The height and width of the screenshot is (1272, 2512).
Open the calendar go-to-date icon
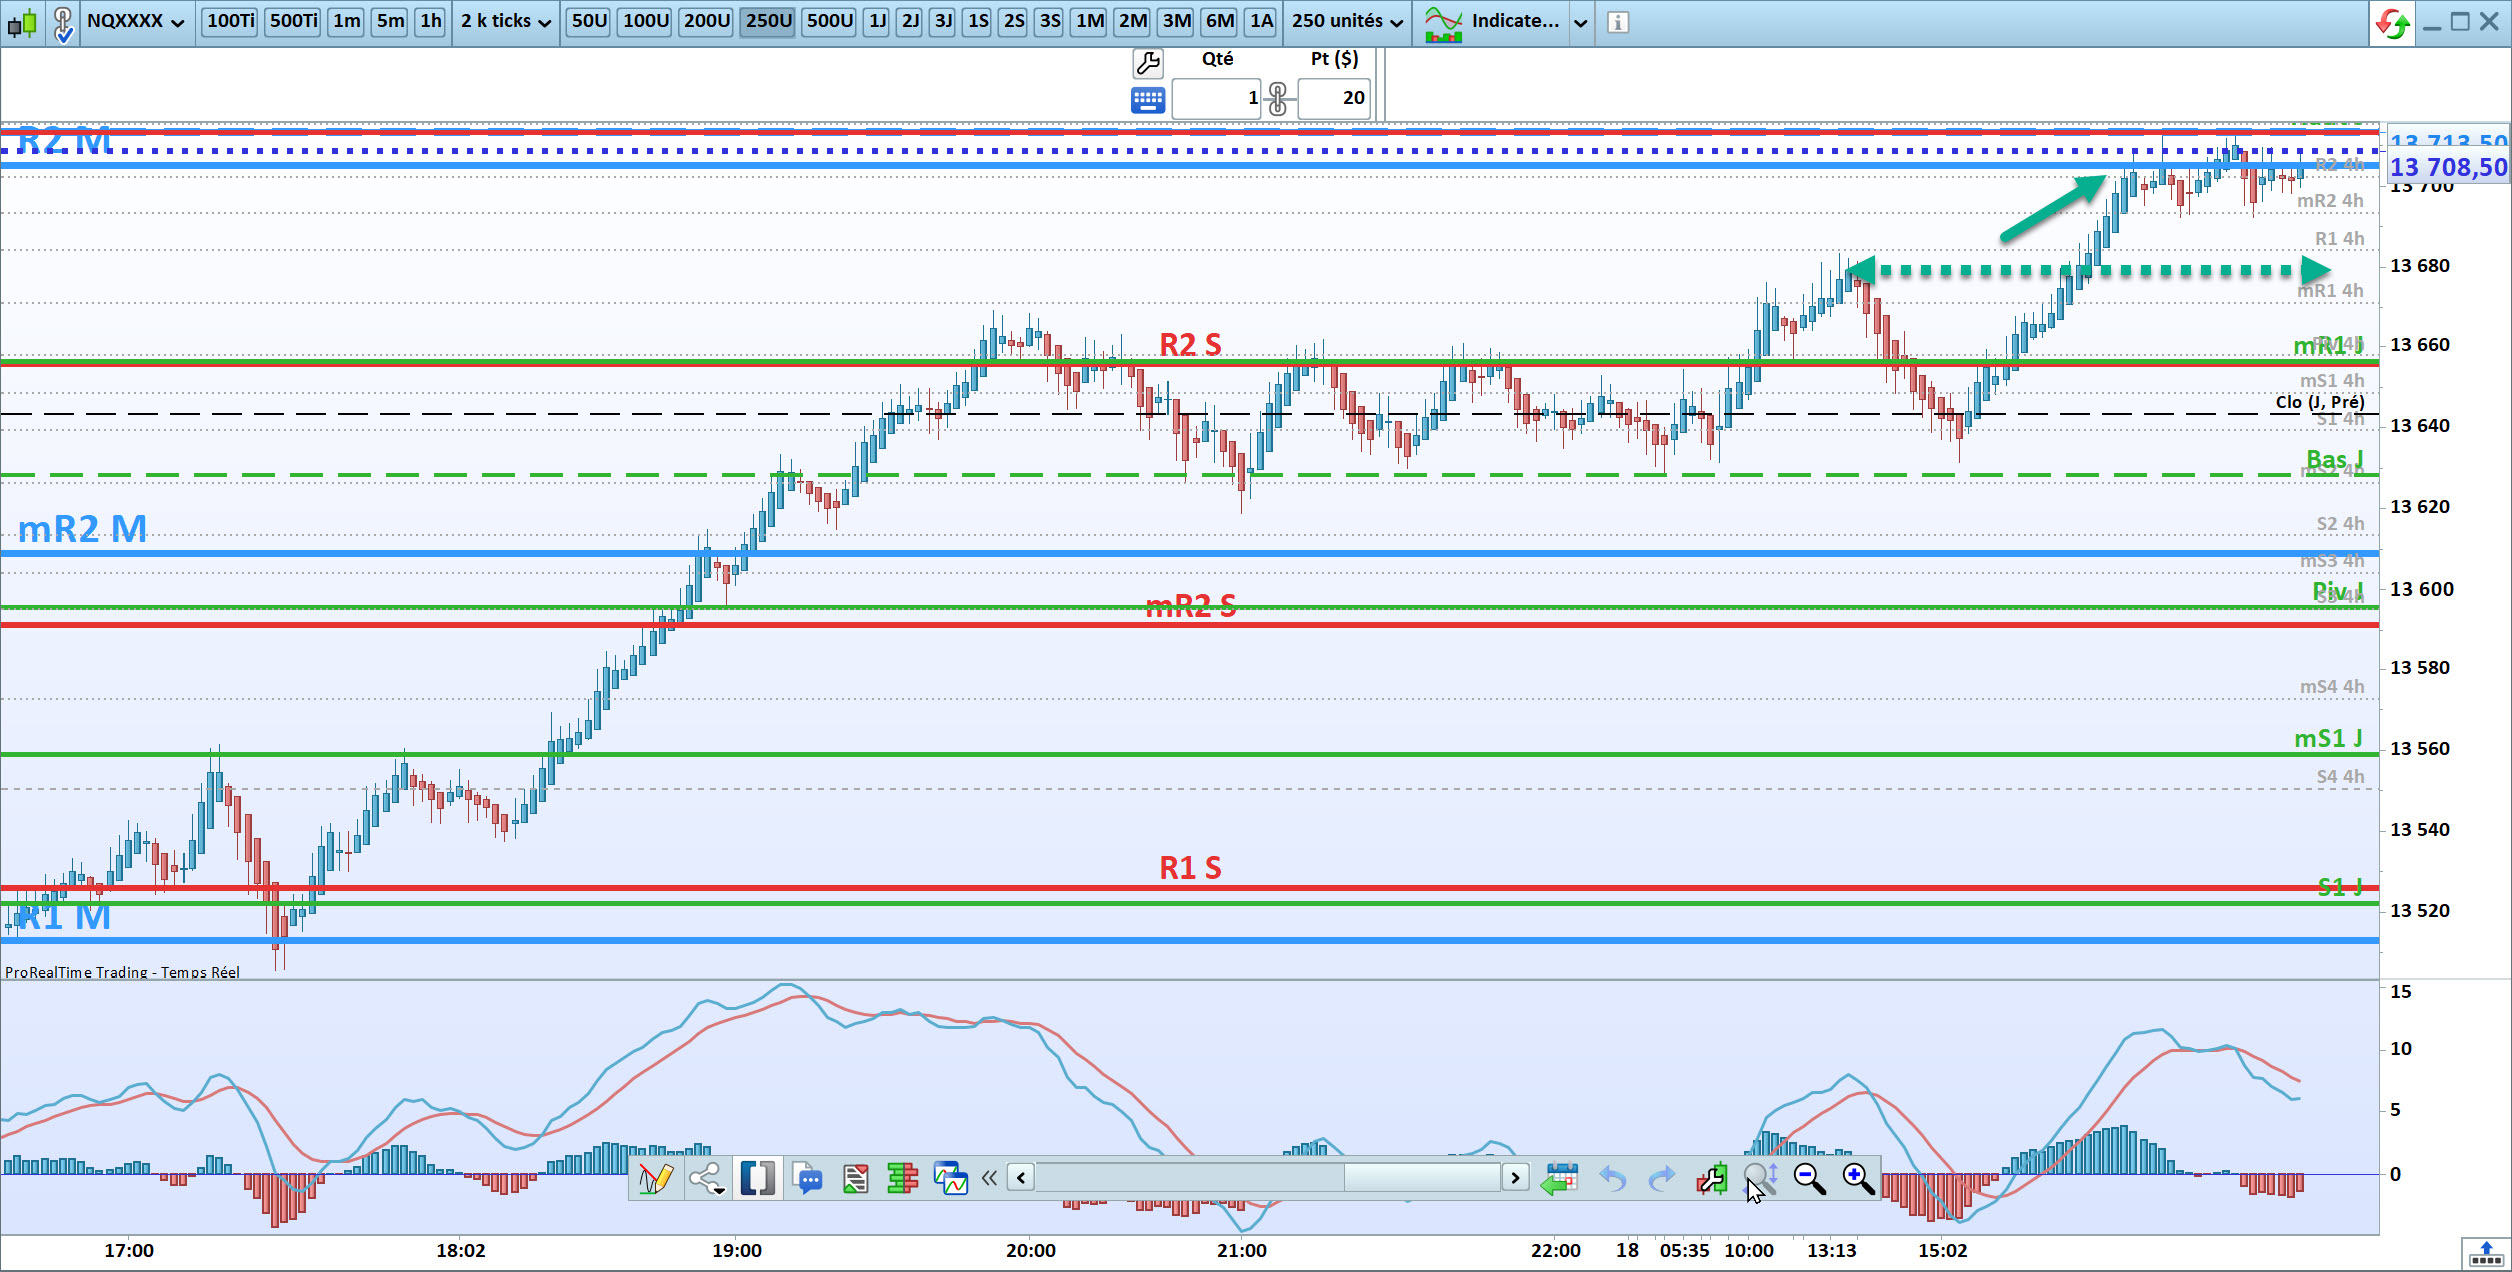(x=1559, y=1178)
